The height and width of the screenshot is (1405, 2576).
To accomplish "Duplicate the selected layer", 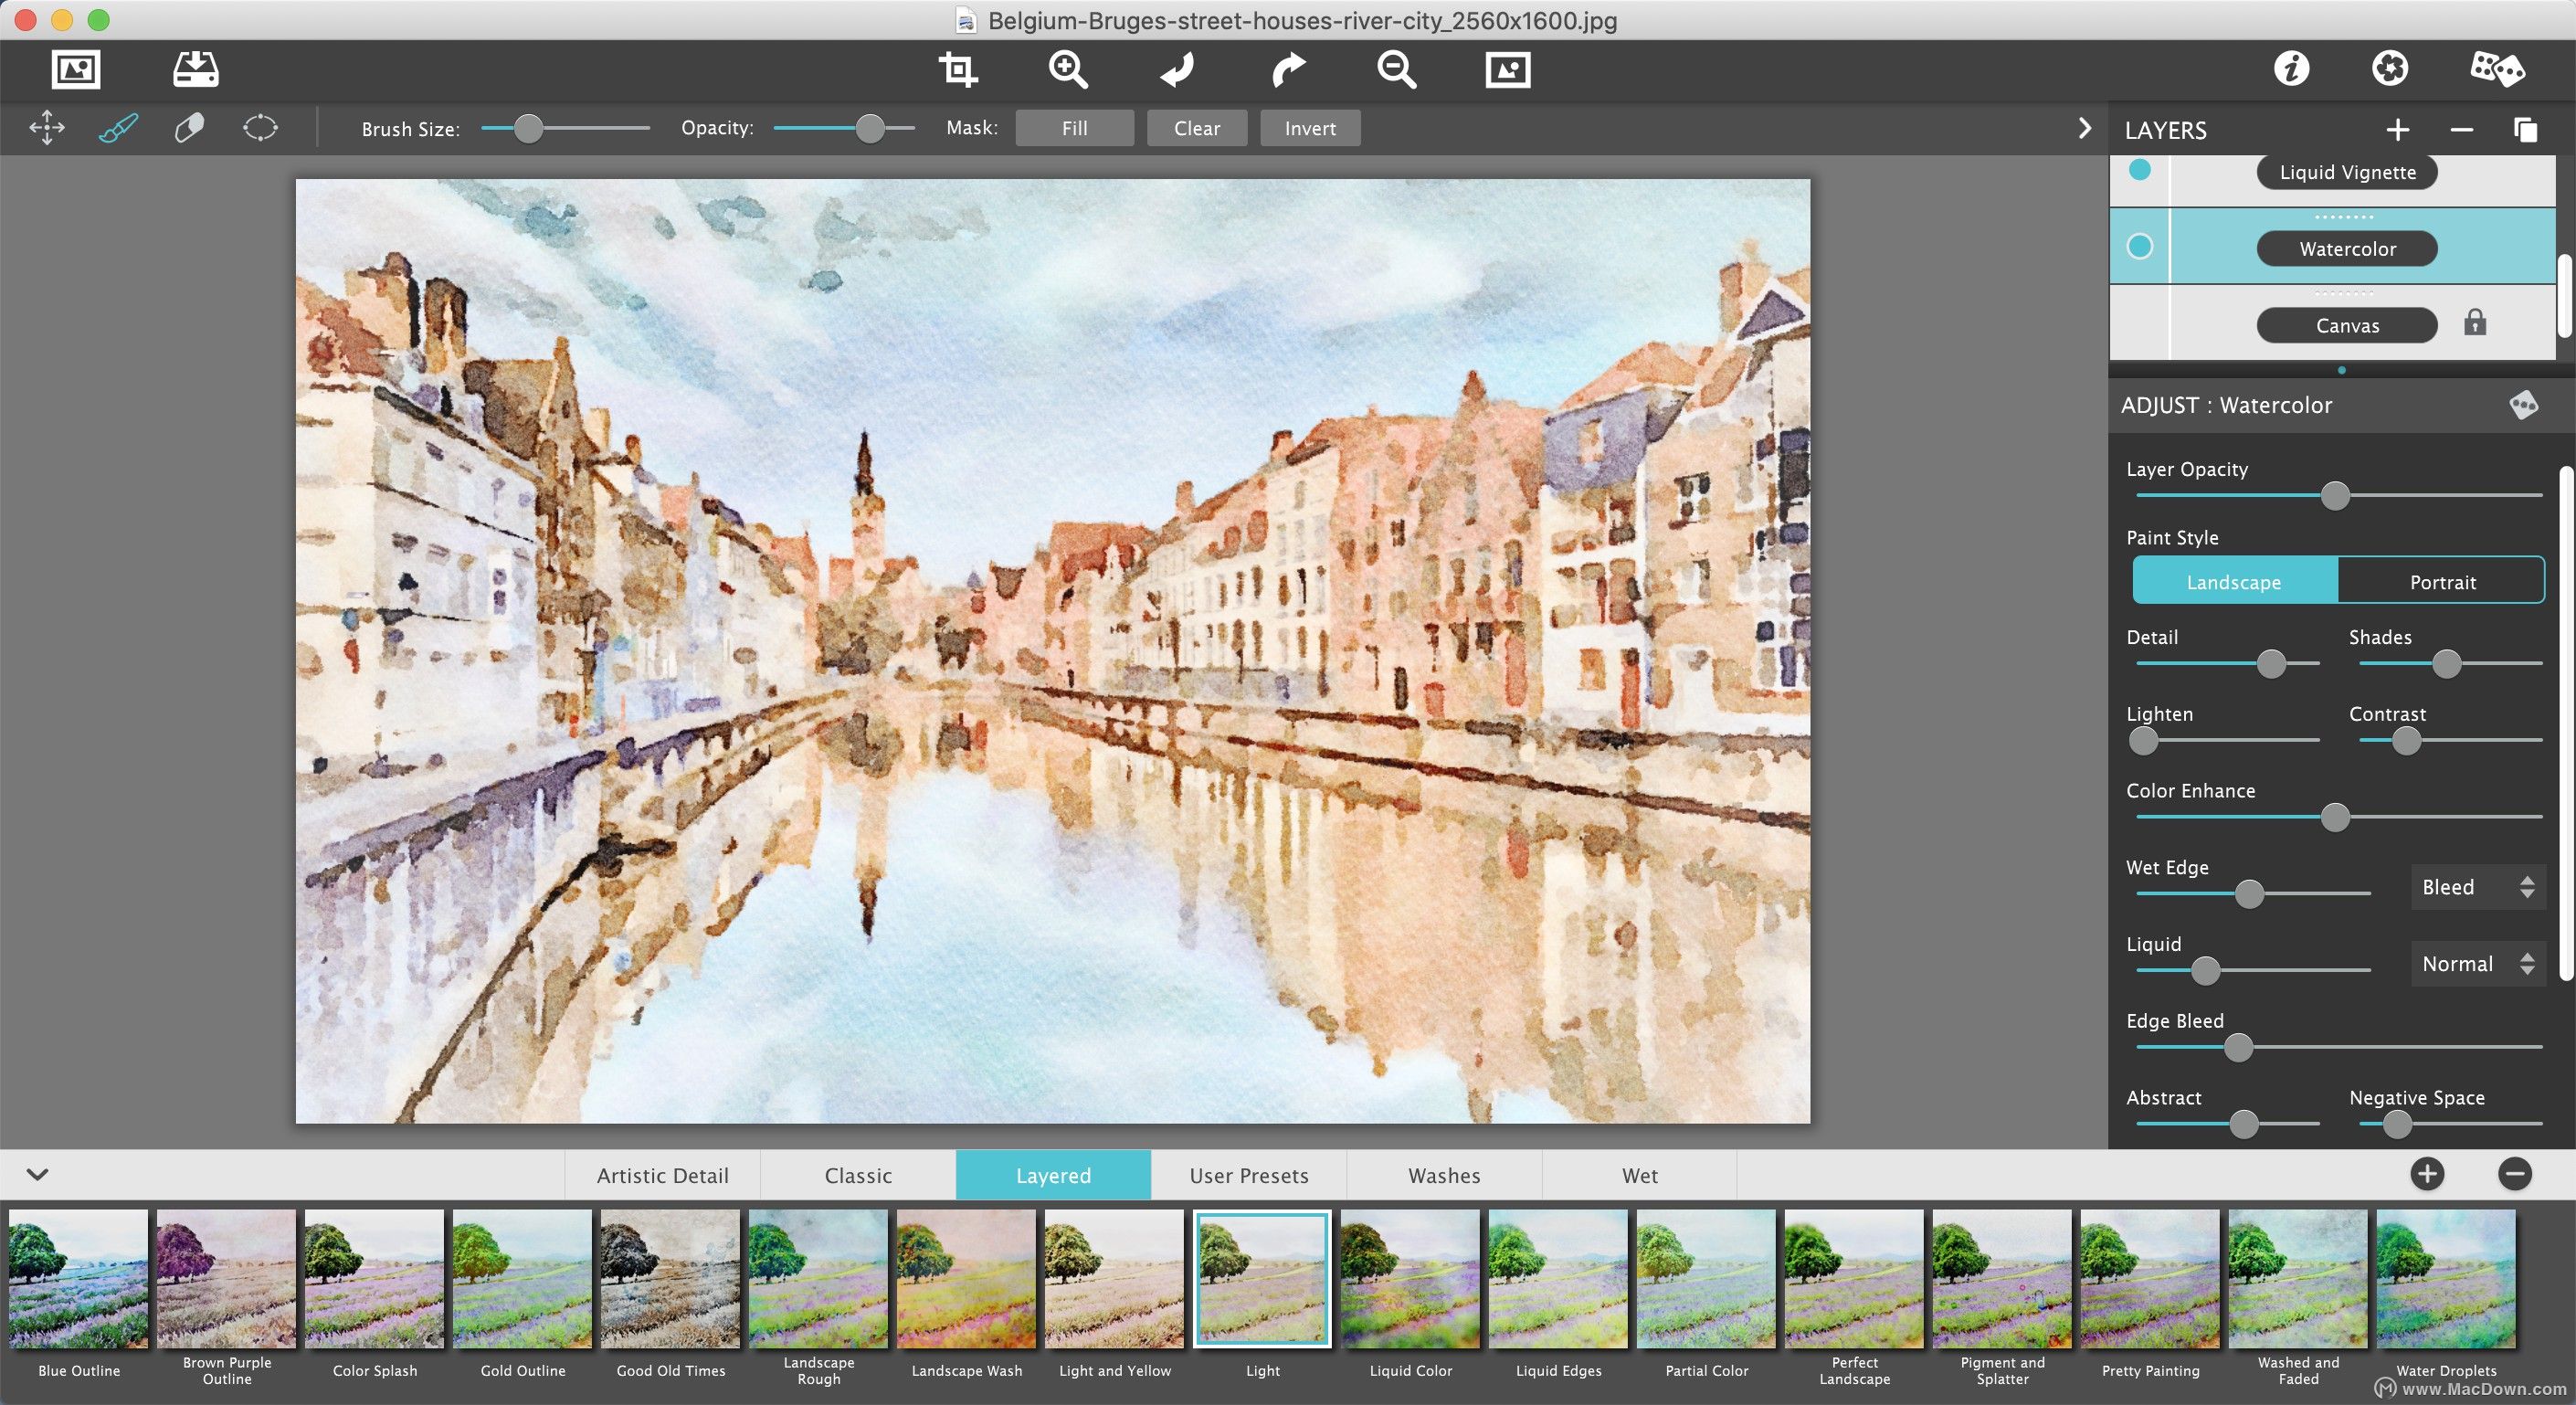I will pyautogui.click(x=2525, y=130).
